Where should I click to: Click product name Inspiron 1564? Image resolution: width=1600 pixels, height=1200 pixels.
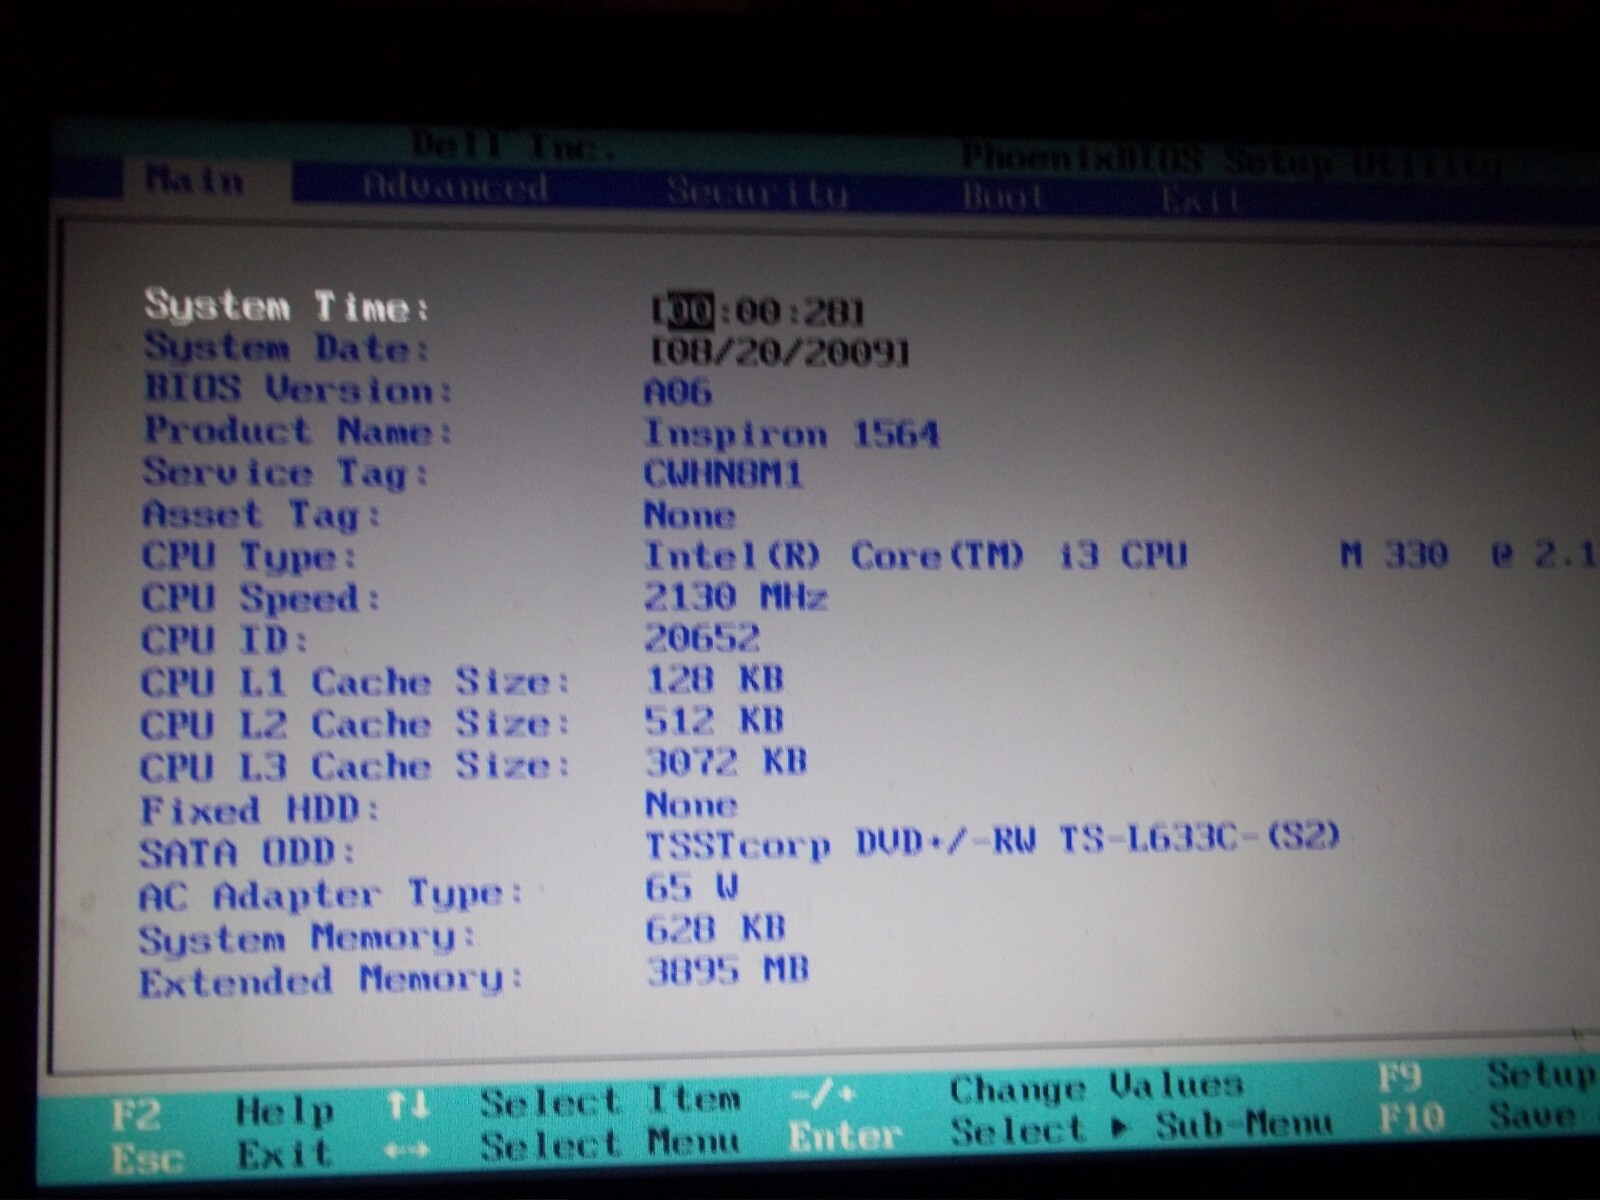792,434
